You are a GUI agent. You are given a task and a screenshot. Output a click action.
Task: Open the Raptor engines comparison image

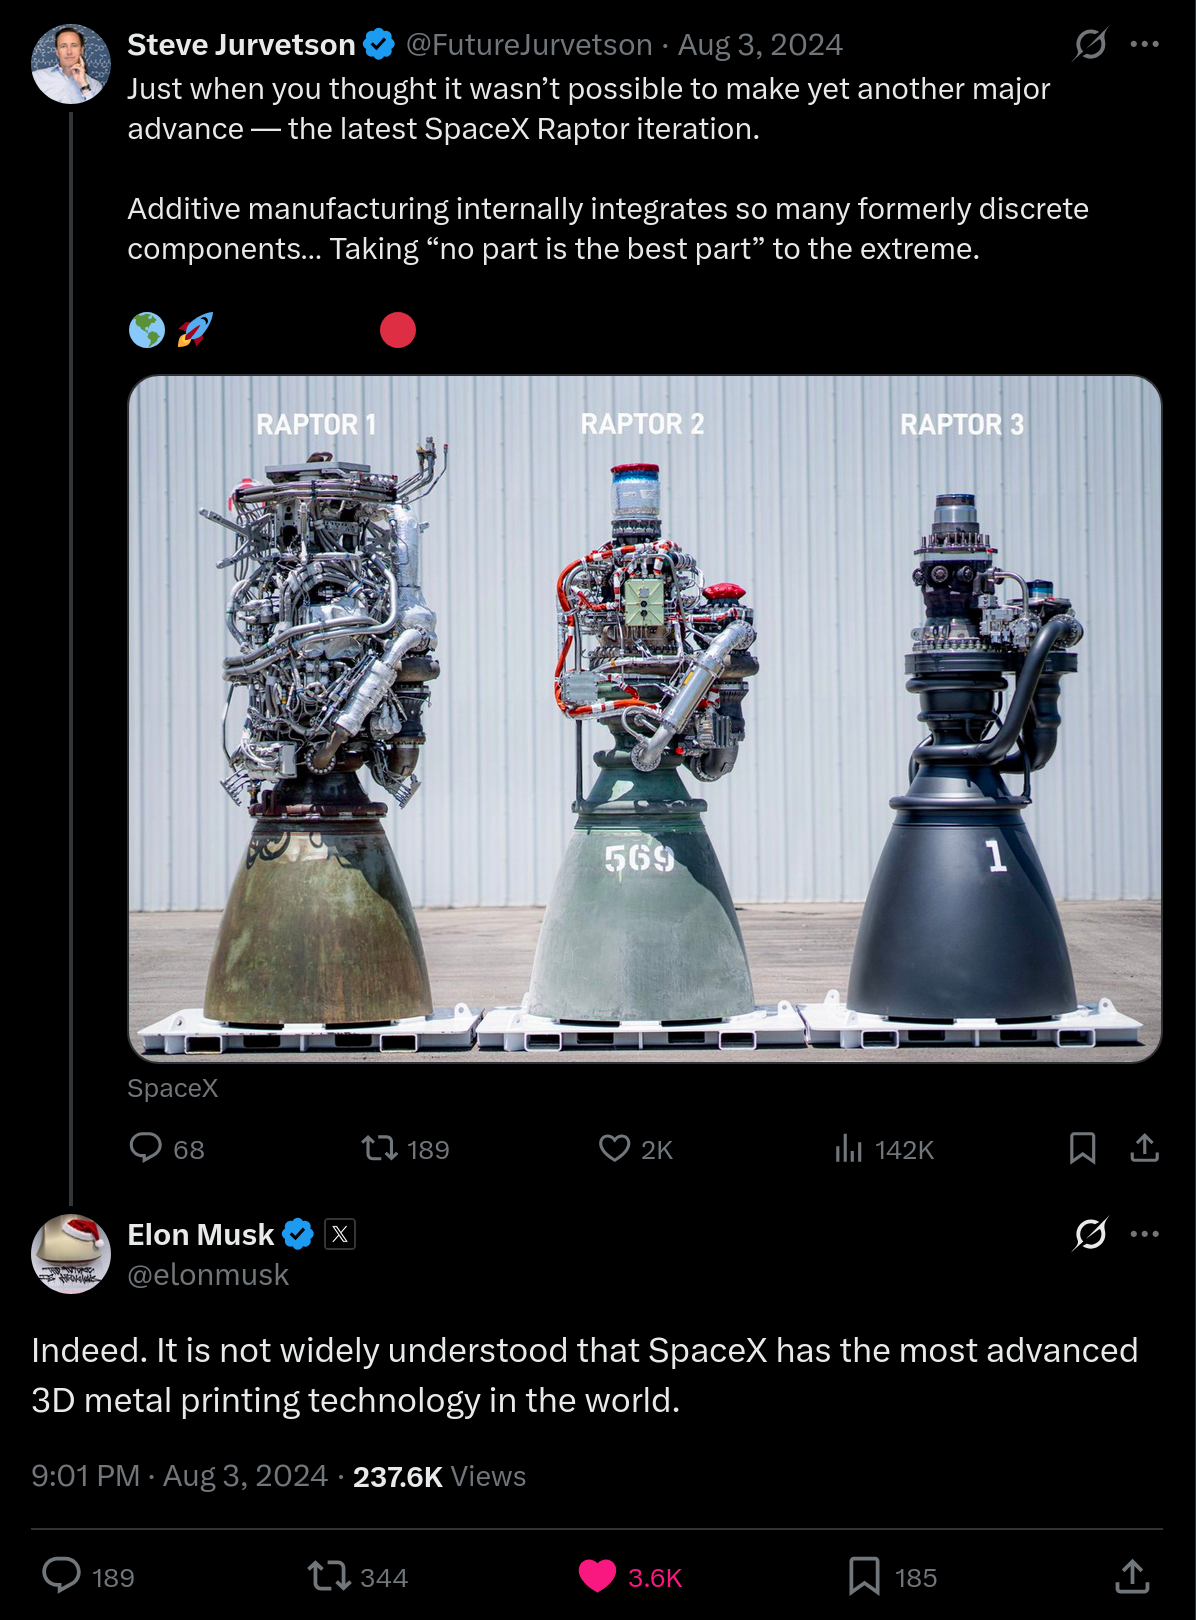pyautogui.click(x=645, y=718)
